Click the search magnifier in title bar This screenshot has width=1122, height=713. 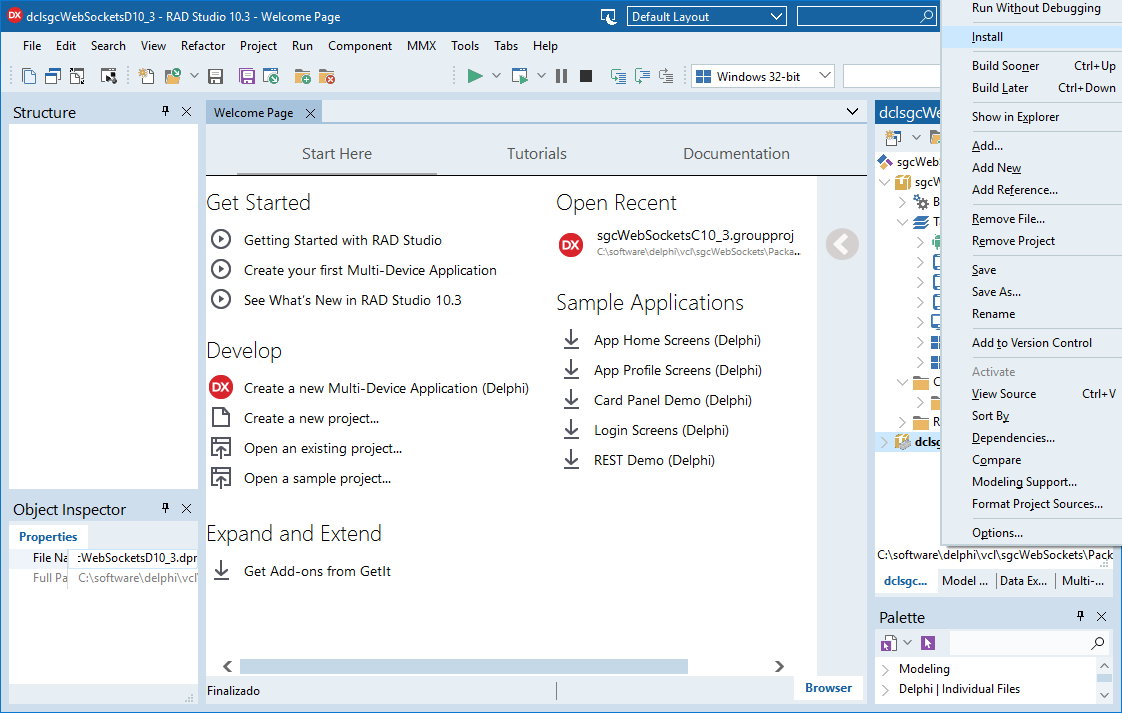click(x=927, y=16)
